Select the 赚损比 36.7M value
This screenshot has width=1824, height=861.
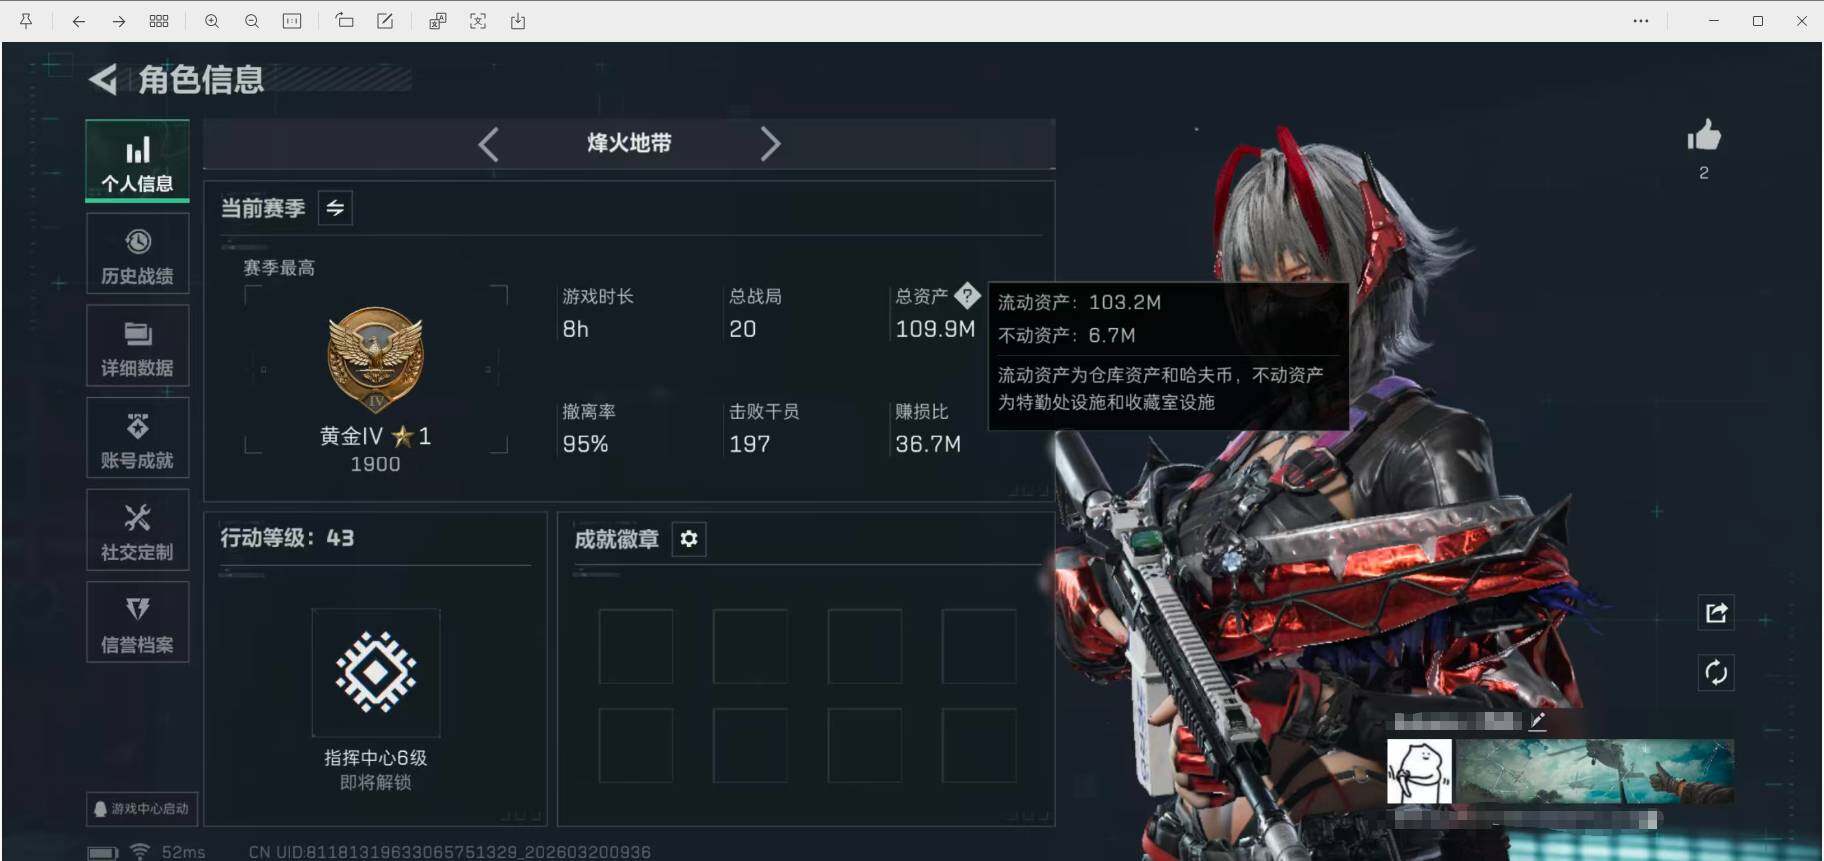[x=928, y=444]
